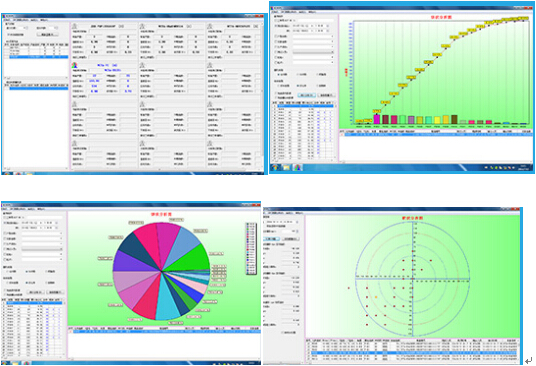Click colorful app icon in bar chart window taskbar

point(297,167)
